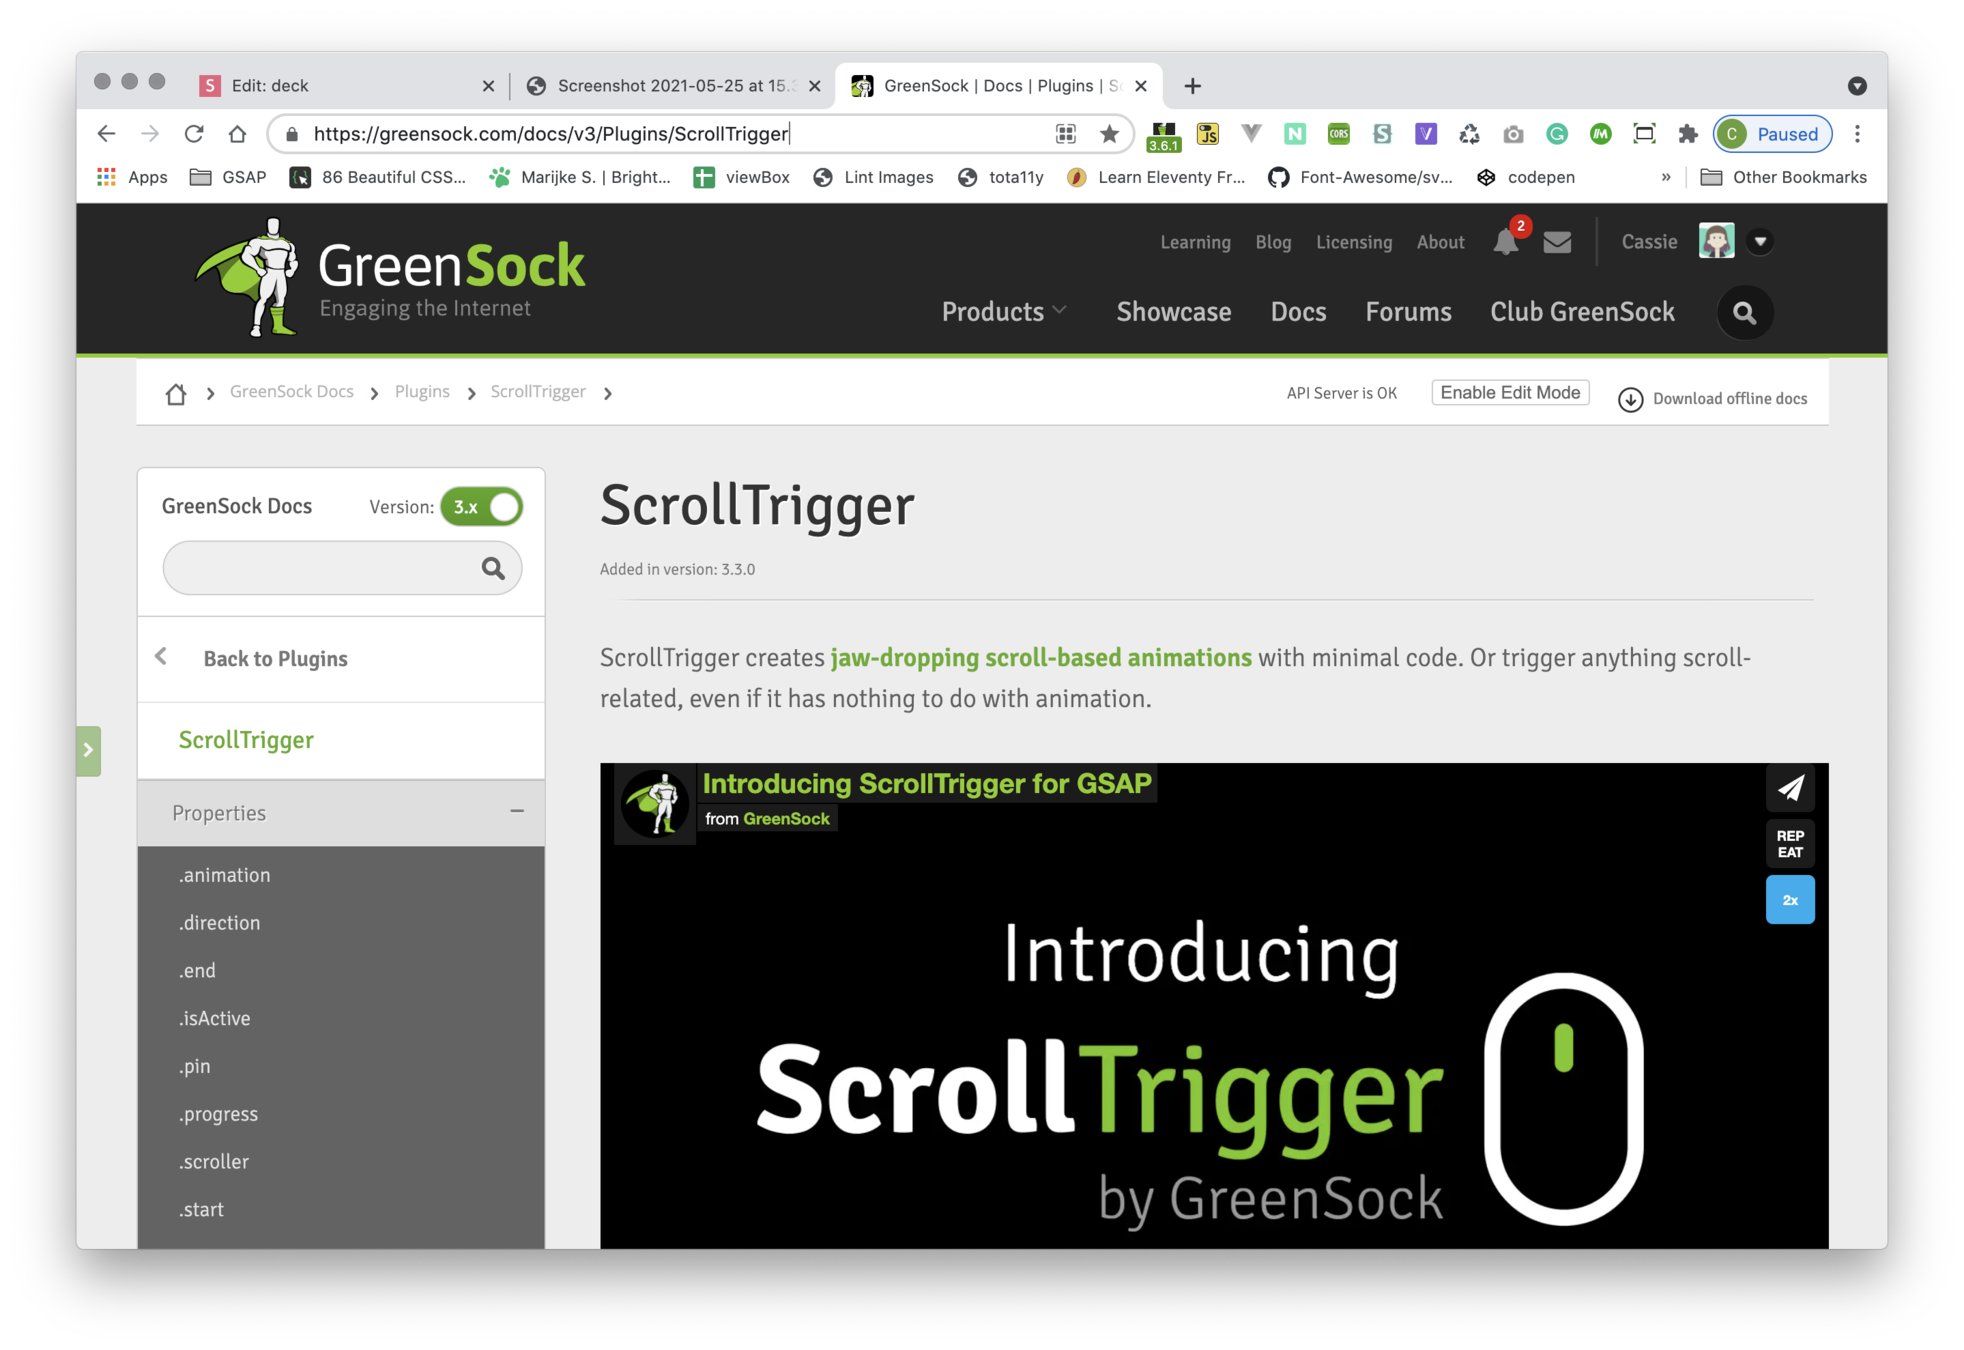Toggle the REPEAT video button
The height and width of the screenshot is (1350, 1964).
1789,844
